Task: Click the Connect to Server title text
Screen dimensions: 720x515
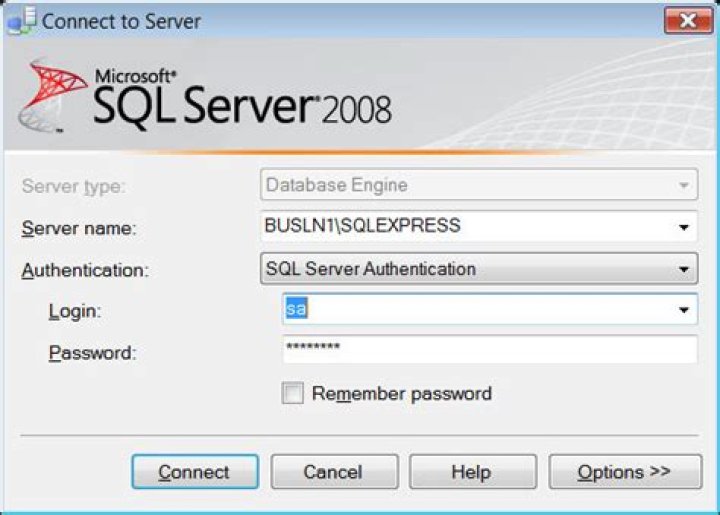Action: [x=121, y=21]
